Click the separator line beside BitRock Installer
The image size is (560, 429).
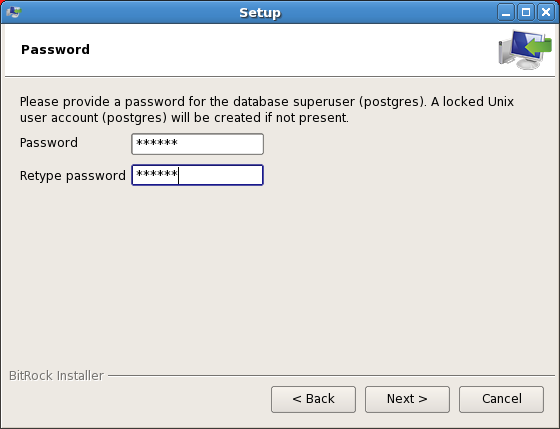(331, 375)
